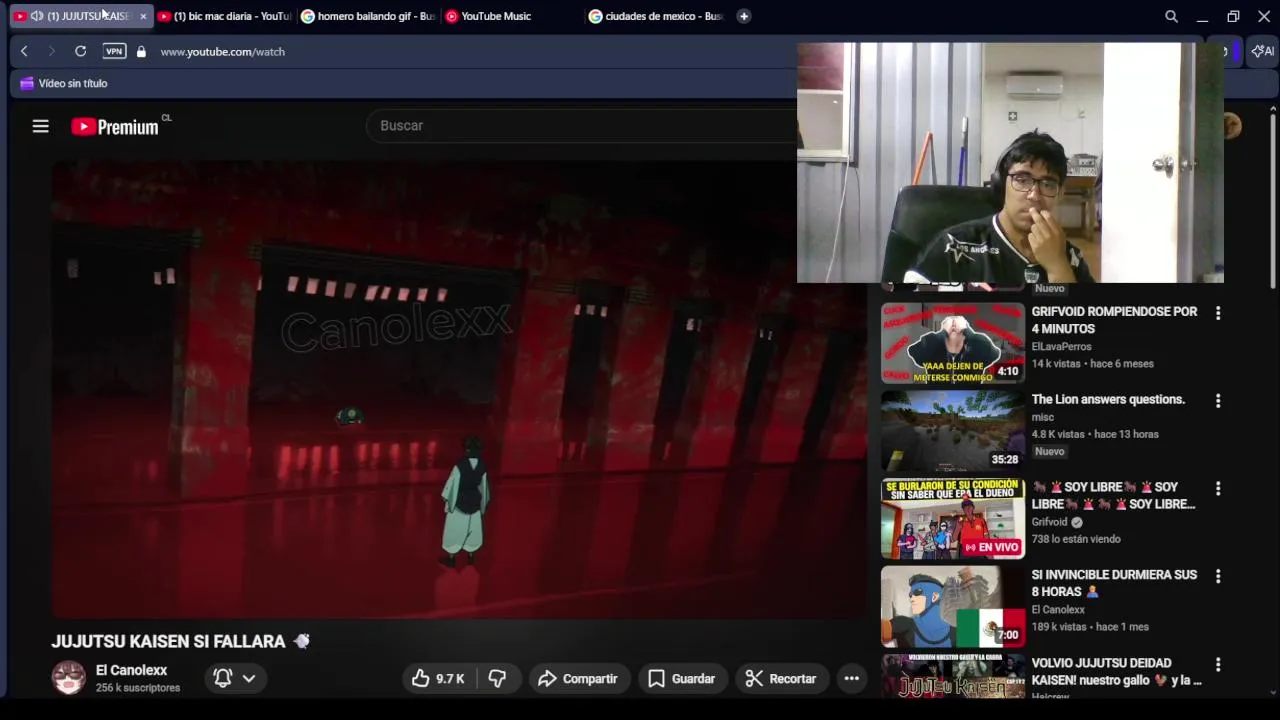
Task: Open options menu for VOLVIO JUJUTSU video
Action: [1217, 665]
